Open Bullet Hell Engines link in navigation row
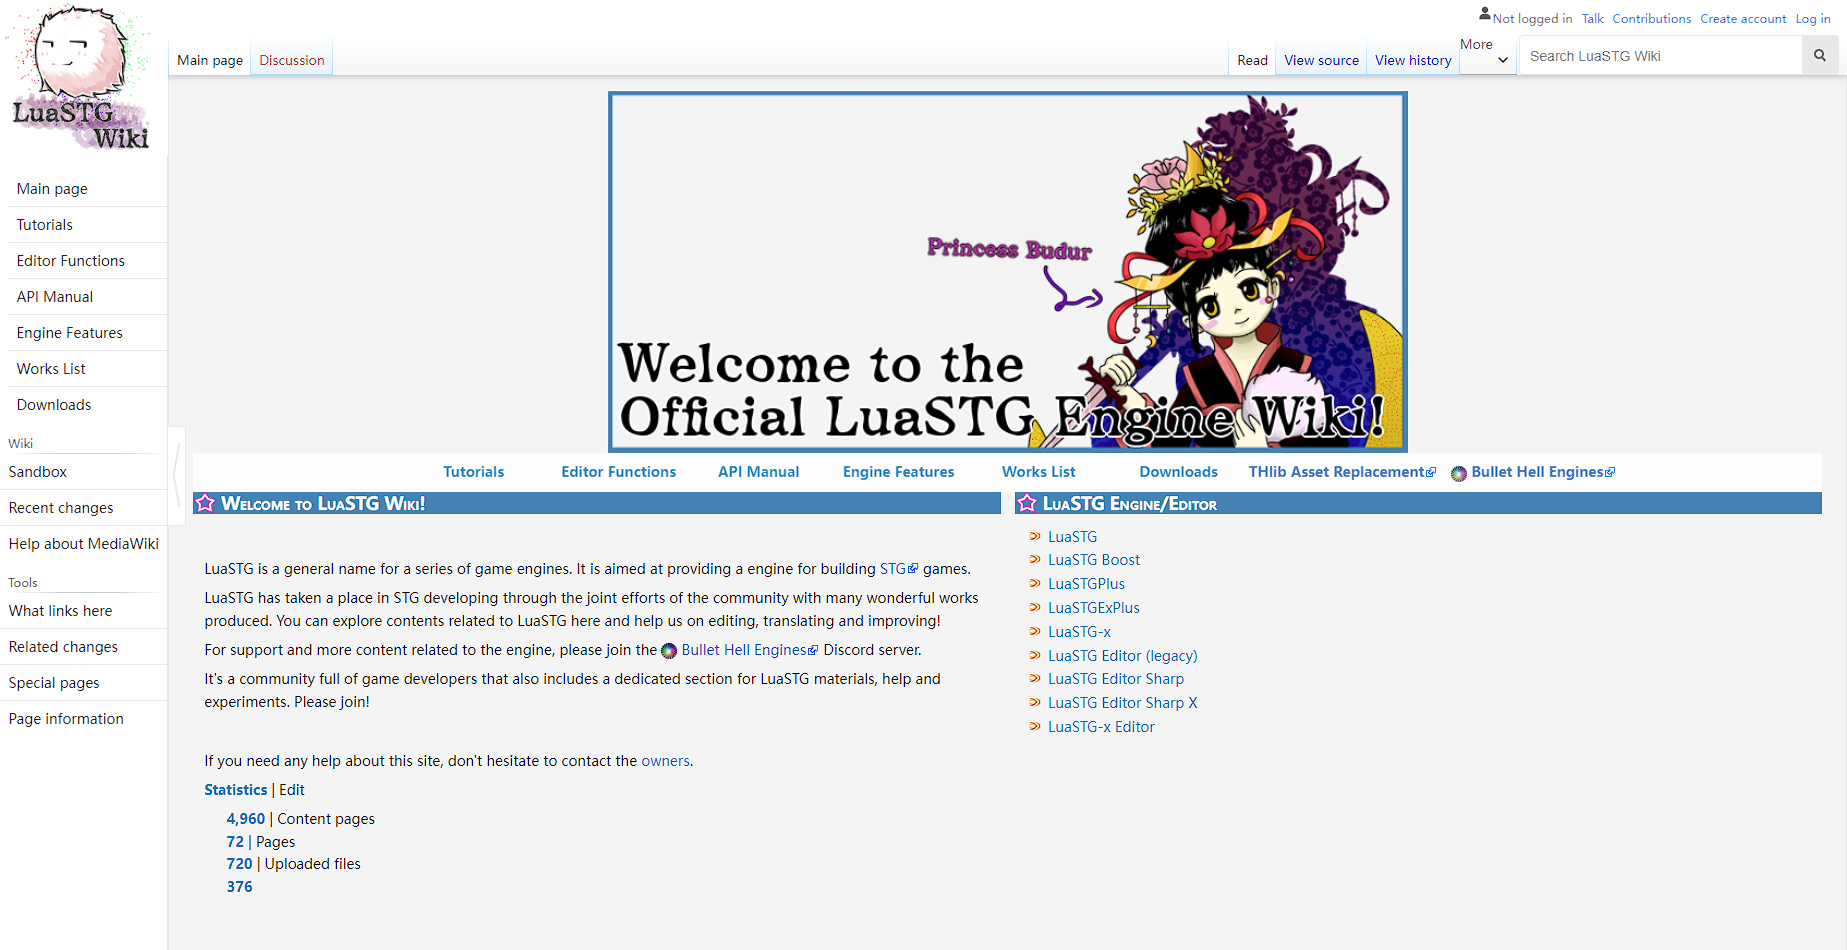The height and width of the screenshot is (950, 1847). pyautogui.click(x=1543, y=472)
